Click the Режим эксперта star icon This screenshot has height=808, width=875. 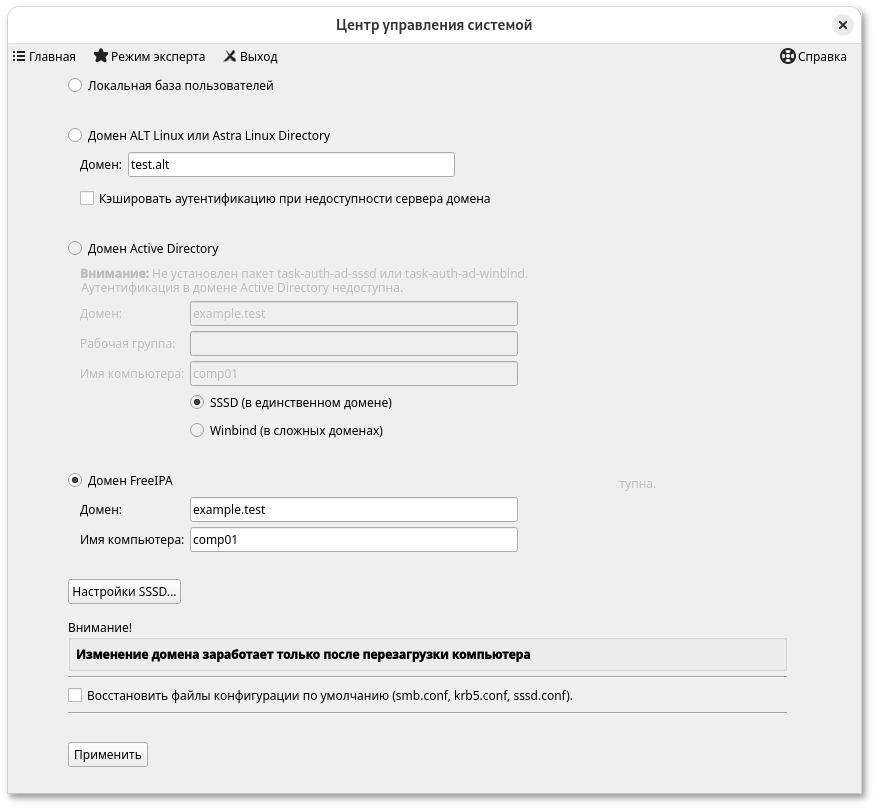(101, 57)
